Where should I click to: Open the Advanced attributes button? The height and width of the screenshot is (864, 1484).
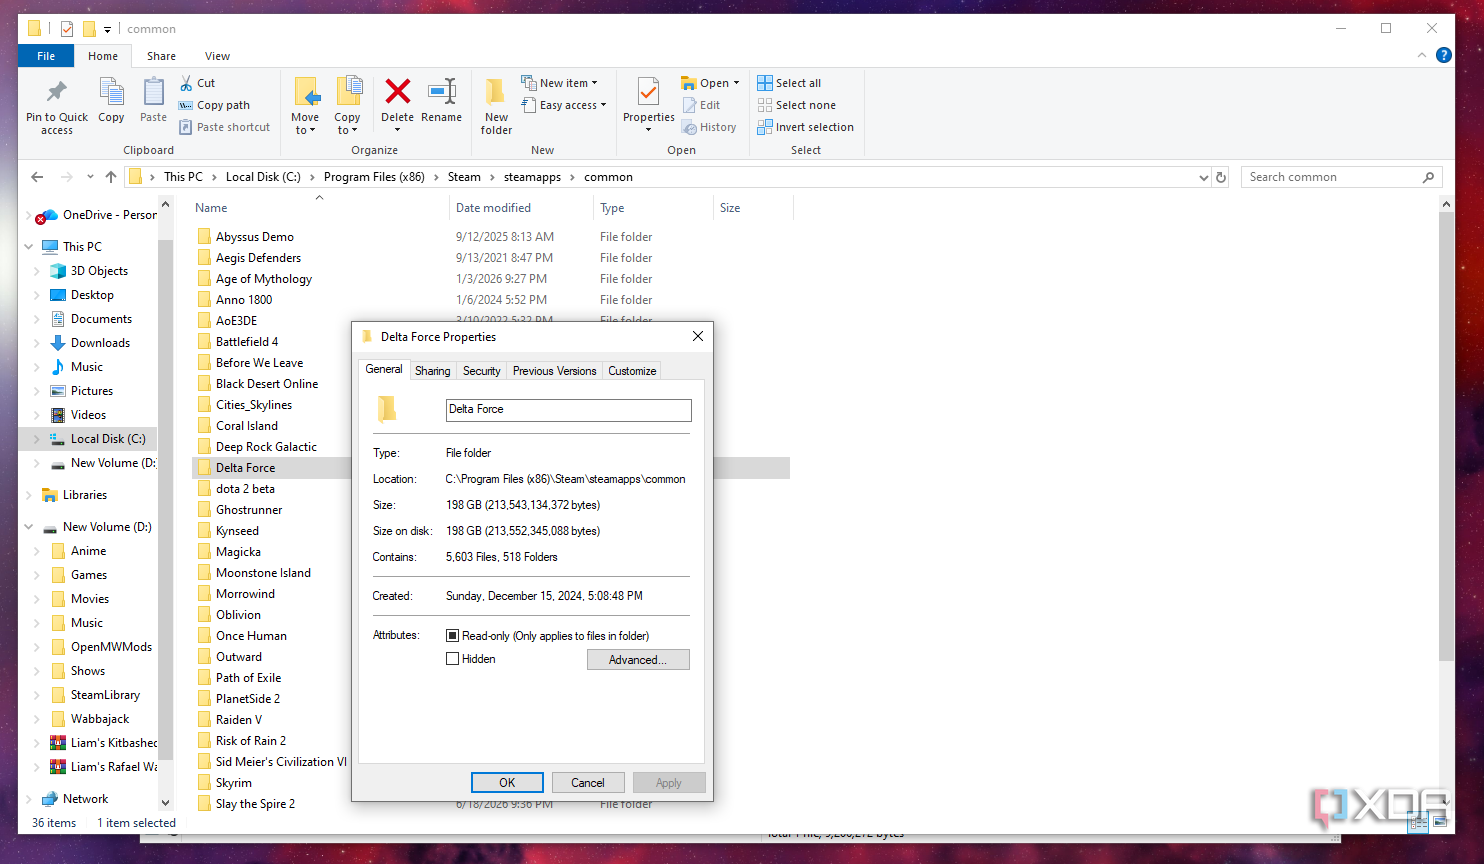coord(638,660)
